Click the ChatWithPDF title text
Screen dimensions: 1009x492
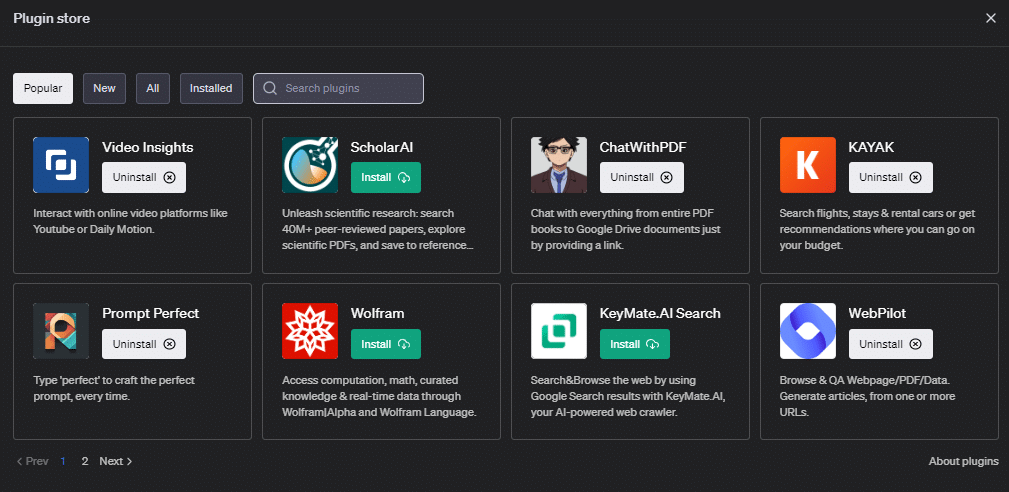[643, 147]
